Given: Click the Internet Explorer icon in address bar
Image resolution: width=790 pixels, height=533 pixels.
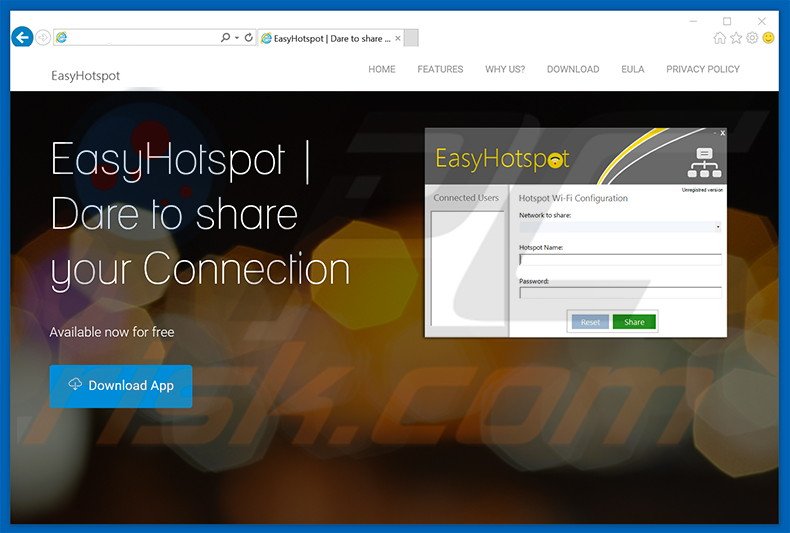Looking at the screenshot, I should 61,37.
